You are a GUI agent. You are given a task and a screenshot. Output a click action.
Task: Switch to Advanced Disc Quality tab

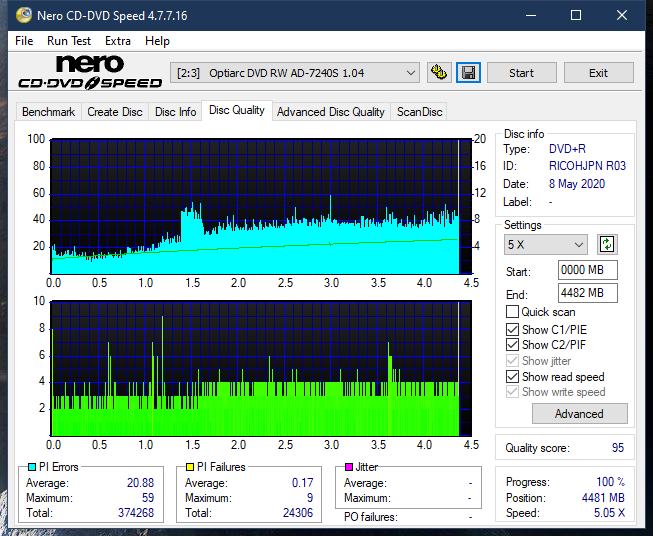pyautogui.click(x=331, y=112)
